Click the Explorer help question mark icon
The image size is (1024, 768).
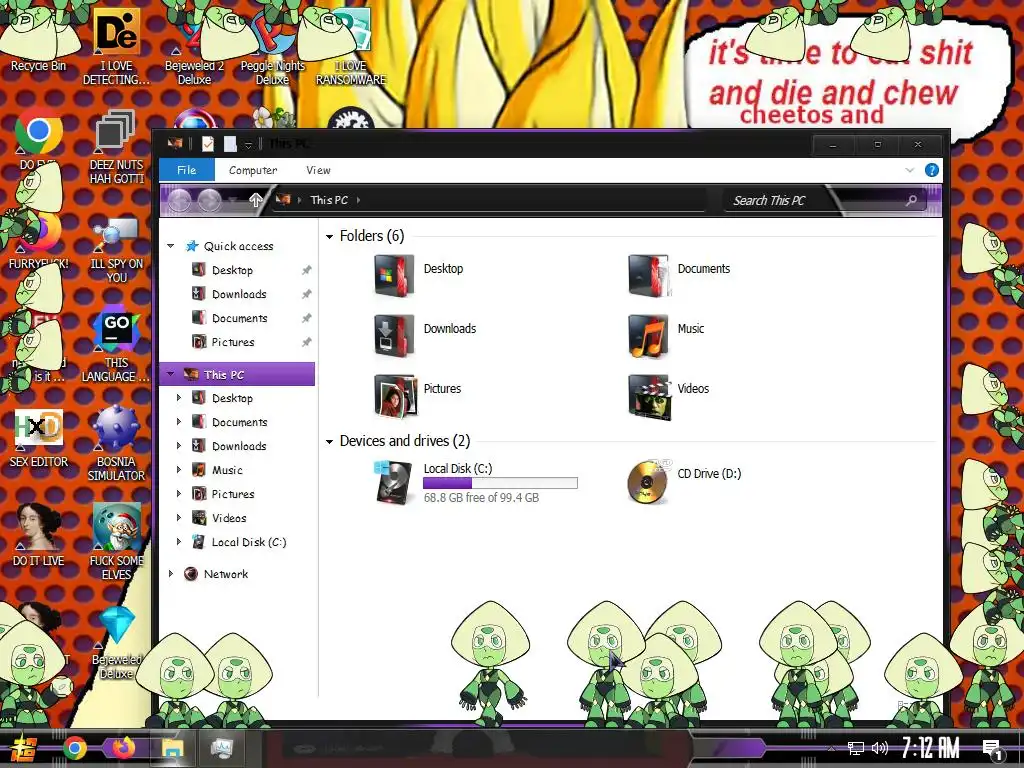(931, 170)
